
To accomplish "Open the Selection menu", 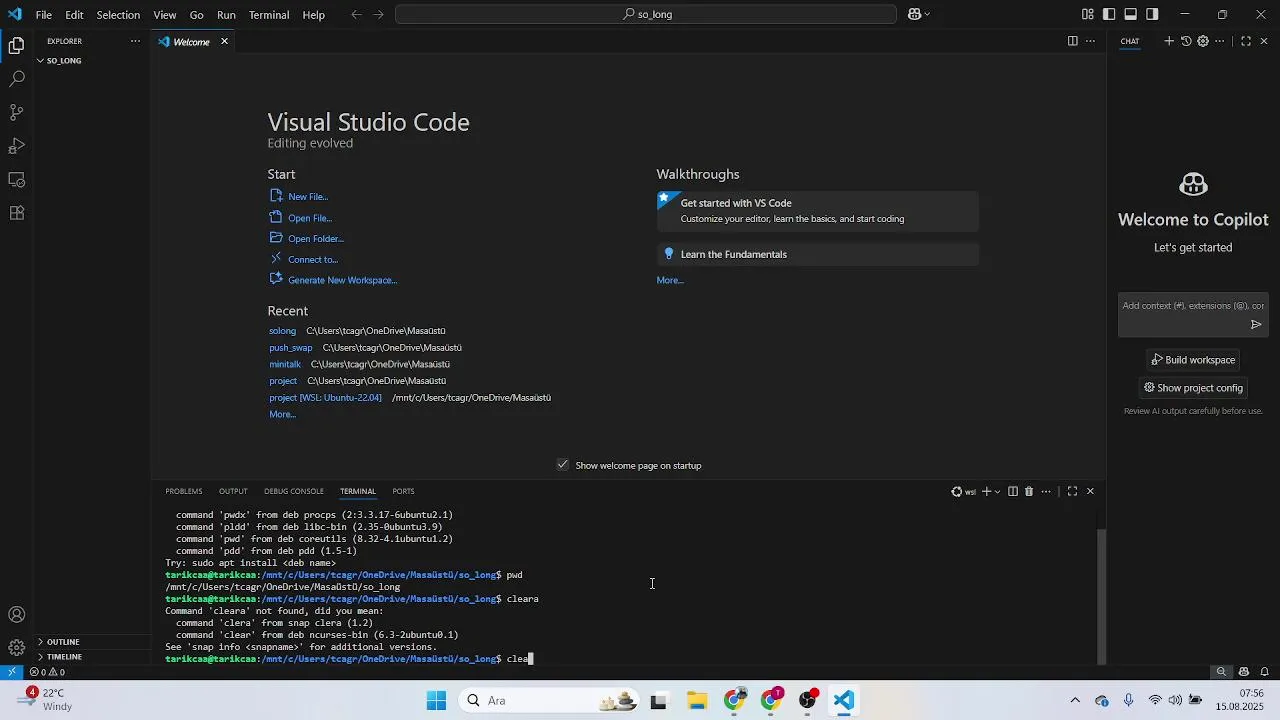I will coord(118,15).
